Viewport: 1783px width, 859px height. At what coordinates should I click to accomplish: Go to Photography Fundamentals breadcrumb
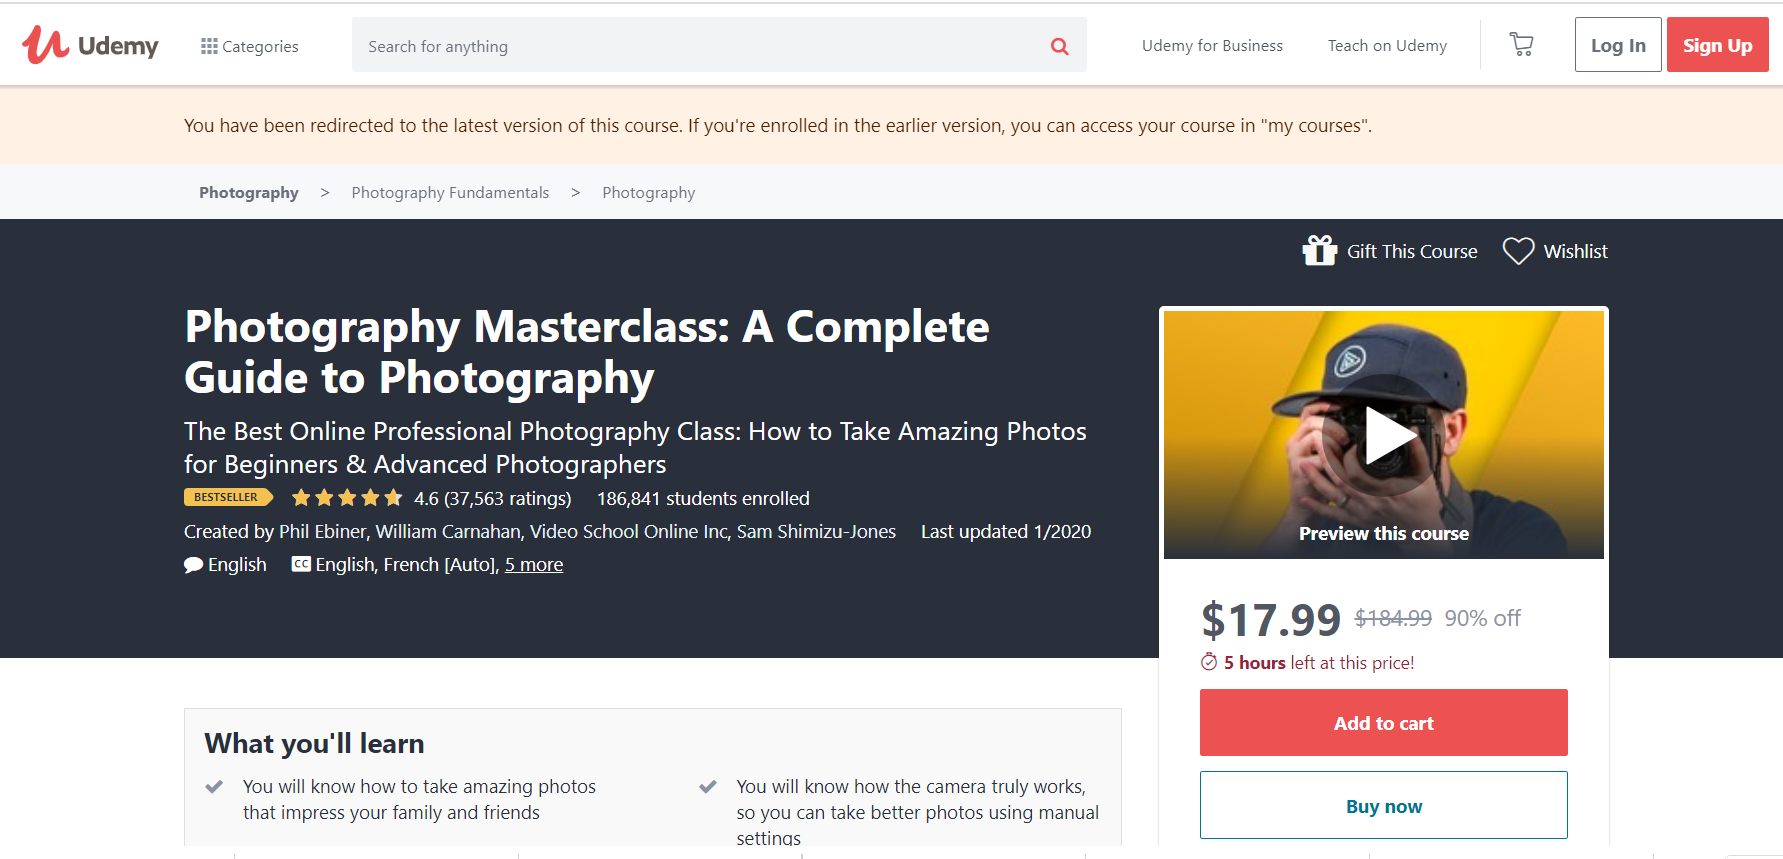[450, 192]
